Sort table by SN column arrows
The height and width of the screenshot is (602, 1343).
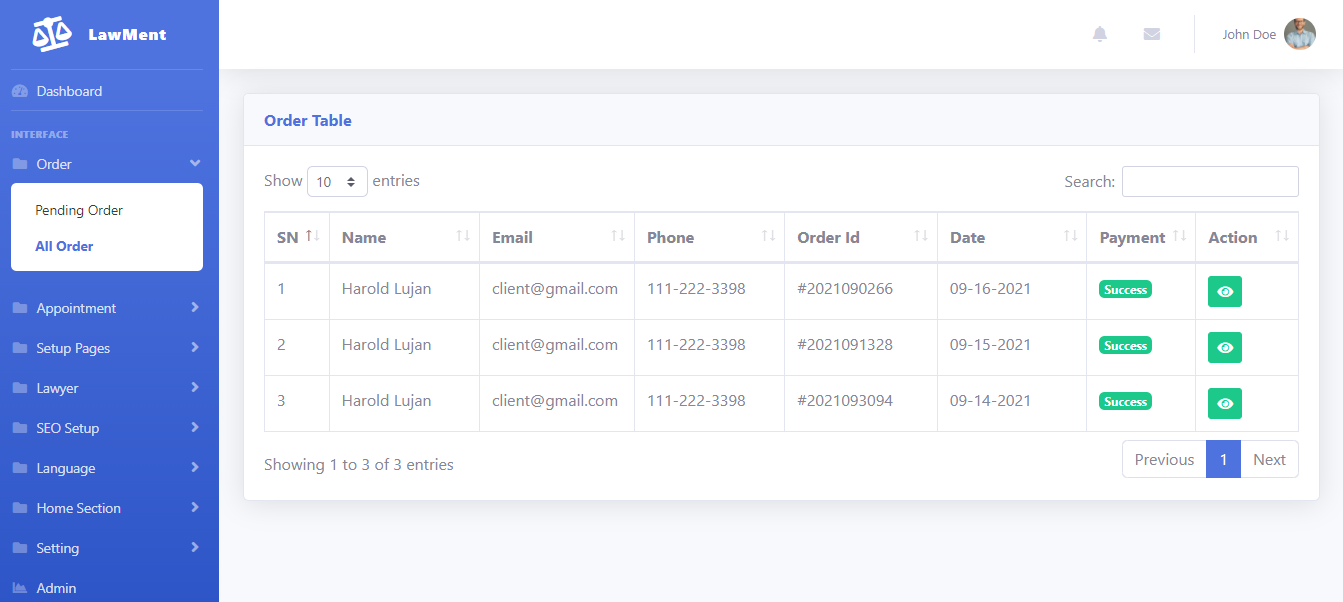[x=312, y=236]
